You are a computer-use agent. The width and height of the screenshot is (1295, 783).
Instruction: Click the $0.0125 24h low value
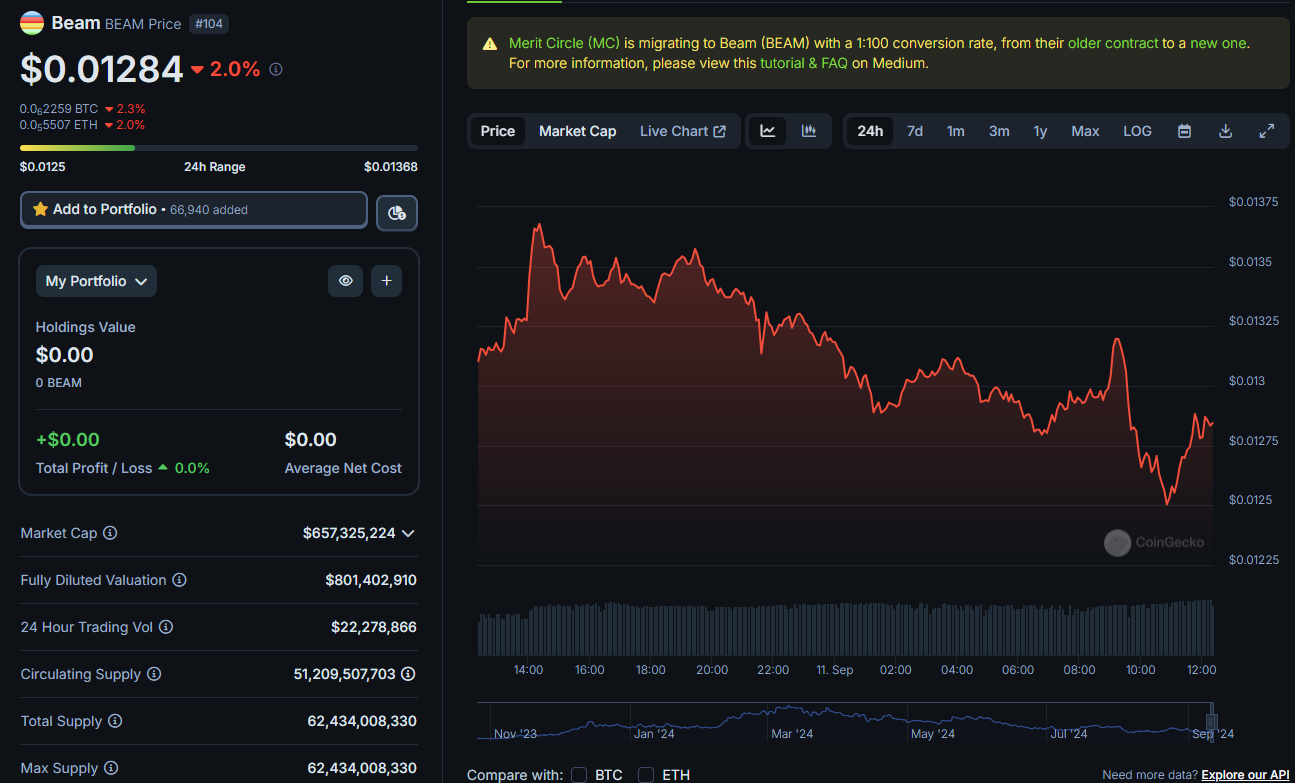(43, 167)
